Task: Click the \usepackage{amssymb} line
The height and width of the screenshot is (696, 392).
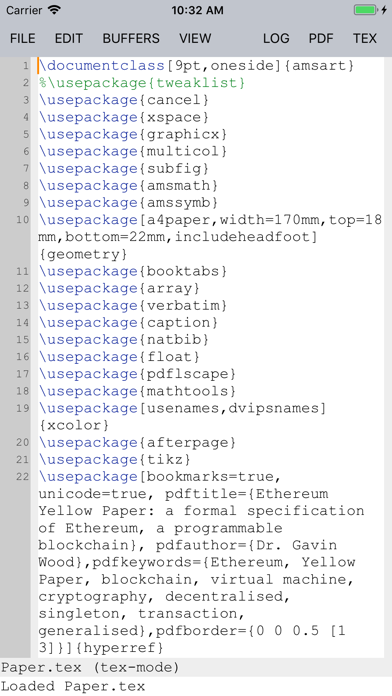Action: [128, 203]
